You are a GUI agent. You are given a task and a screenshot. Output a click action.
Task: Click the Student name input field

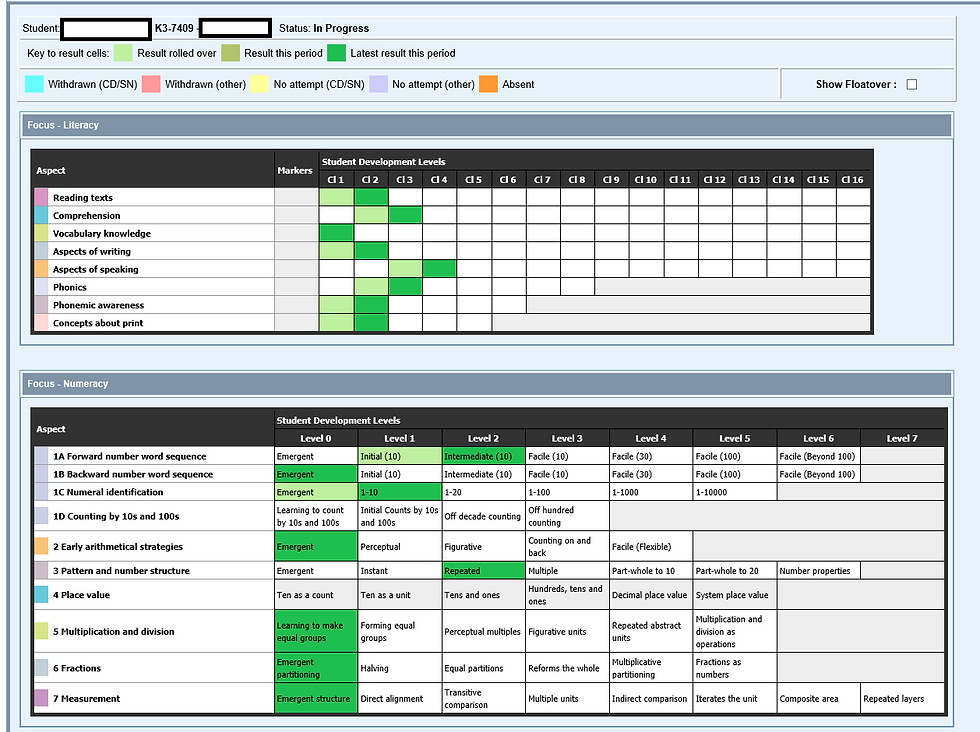[x=105, y=28]
